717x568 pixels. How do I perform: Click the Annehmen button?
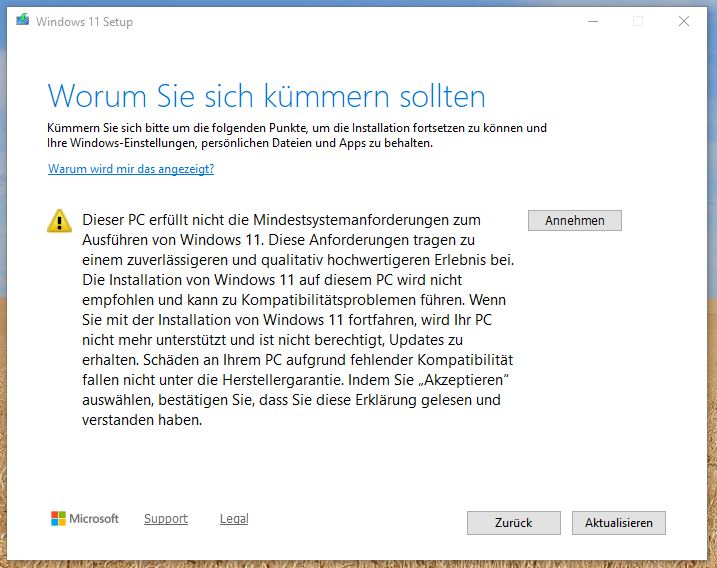coord(574,220)
